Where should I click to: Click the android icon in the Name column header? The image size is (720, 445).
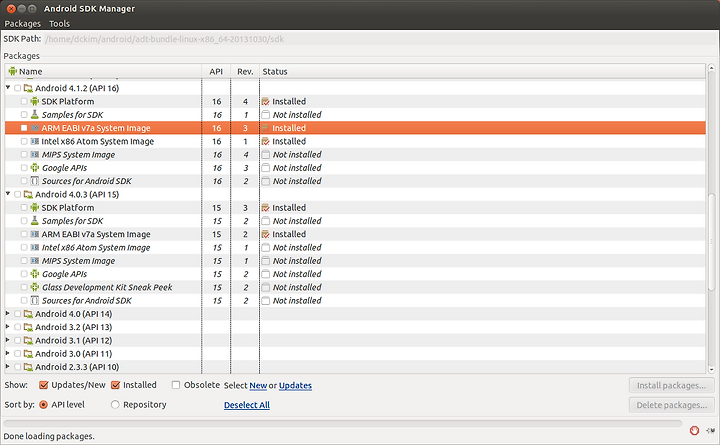[12, 71]
